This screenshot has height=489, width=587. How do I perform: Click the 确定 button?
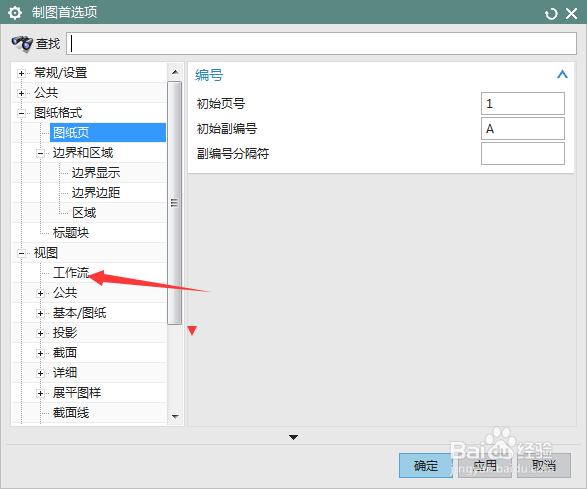tap(426, 465)
